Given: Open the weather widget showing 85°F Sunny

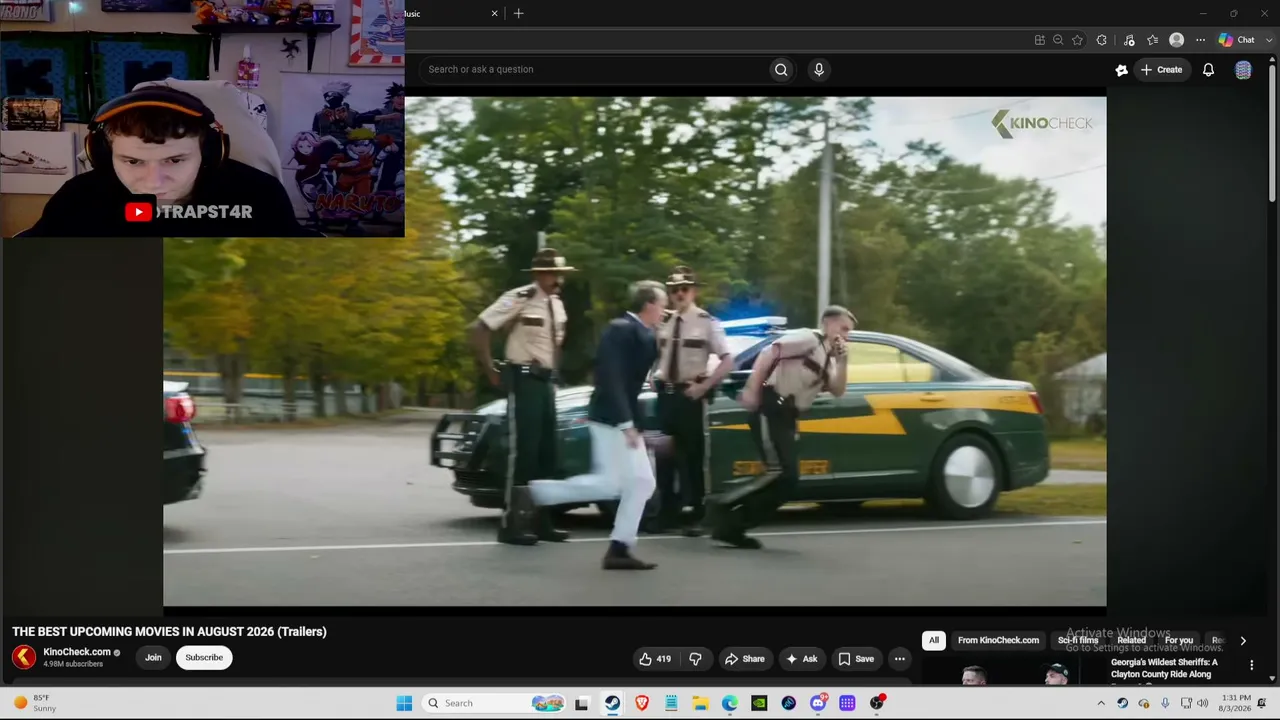Looking at the screenshot, I should coord(34,703).
